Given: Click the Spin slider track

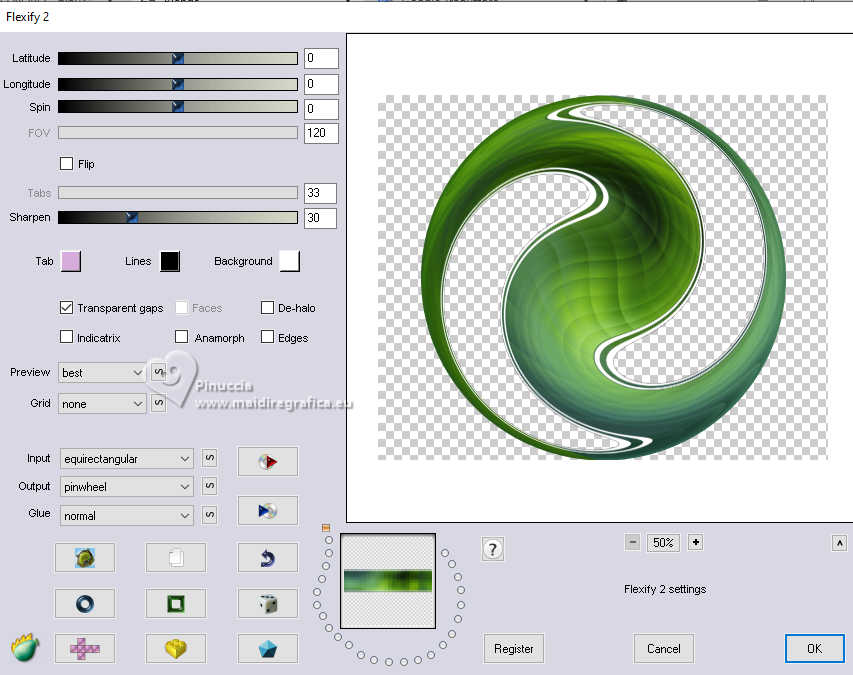Looking at the screenshot, I should [178, 107].
